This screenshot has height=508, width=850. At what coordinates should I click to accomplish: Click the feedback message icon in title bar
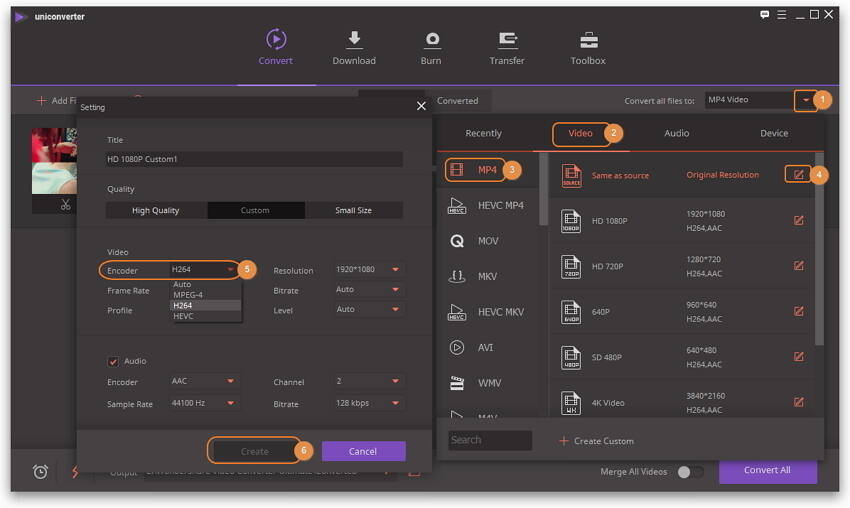(x=764, y=15)
